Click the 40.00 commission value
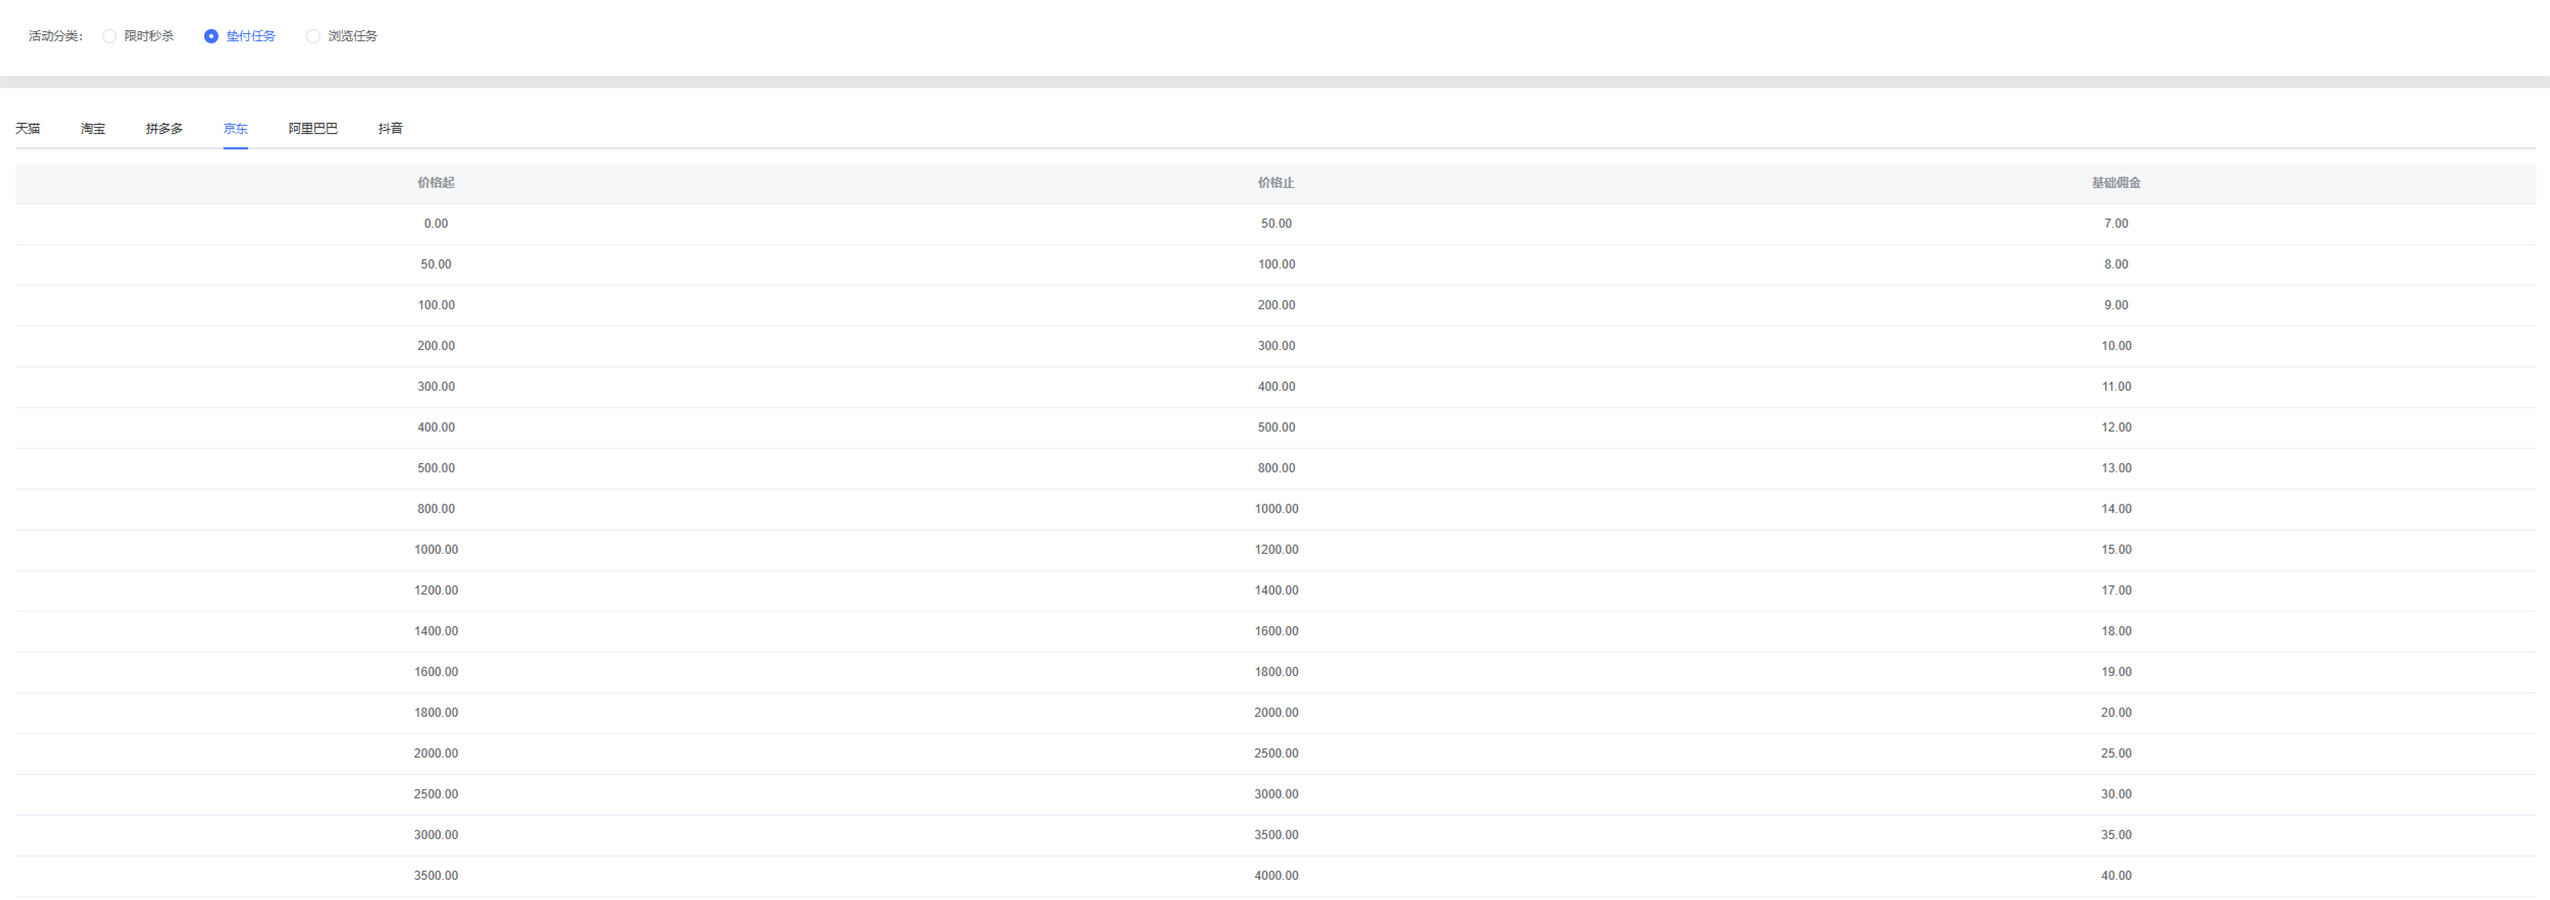Viewport: 2550px width, 900px height. click(x=2116, y=876)
